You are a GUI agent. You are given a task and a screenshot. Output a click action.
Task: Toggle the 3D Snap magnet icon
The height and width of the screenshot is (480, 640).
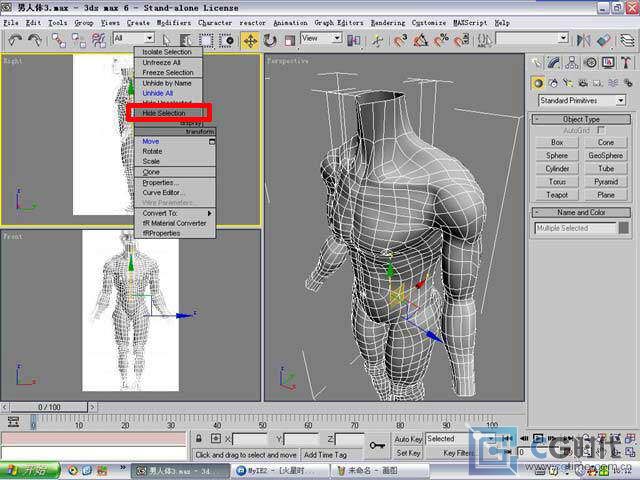tap(400, 40)
